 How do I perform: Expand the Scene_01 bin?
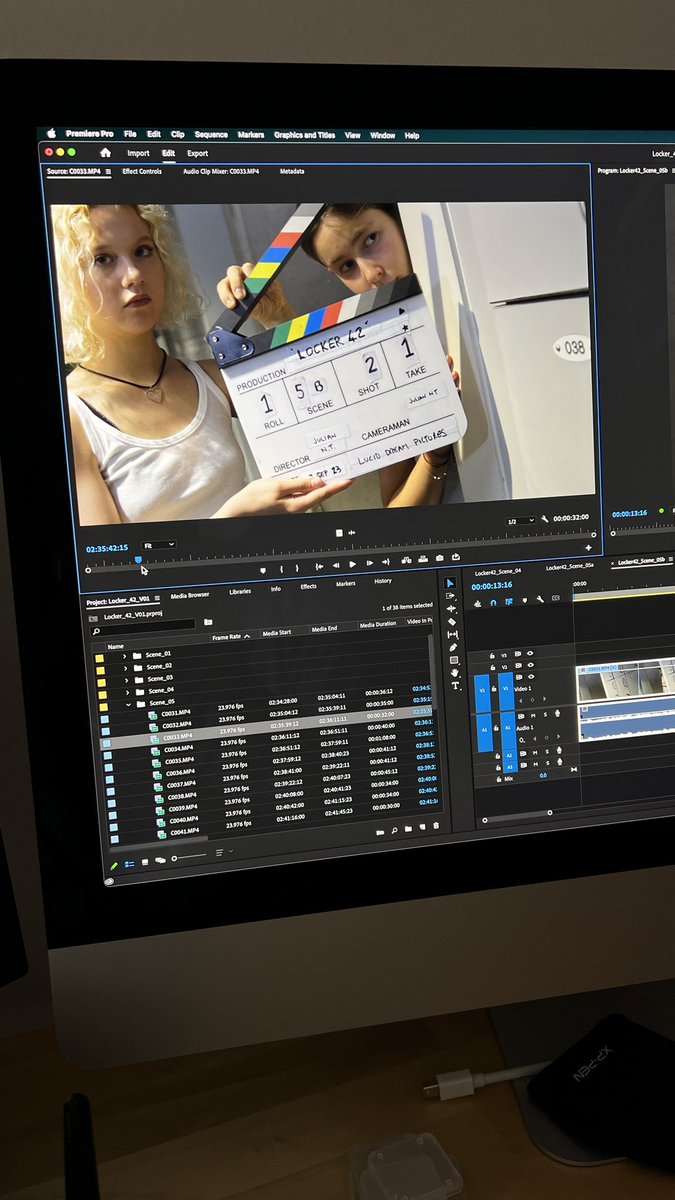point(125,657)
